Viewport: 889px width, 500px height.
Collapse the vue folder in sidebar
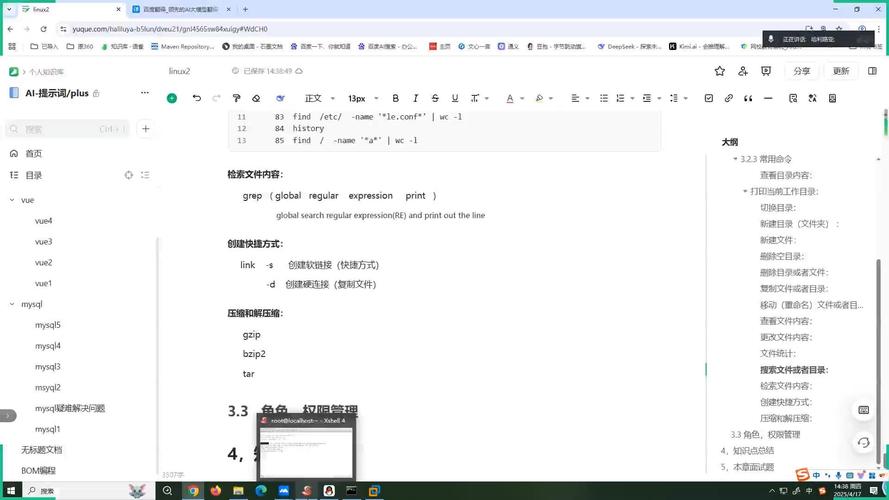(x=12, y=200)
